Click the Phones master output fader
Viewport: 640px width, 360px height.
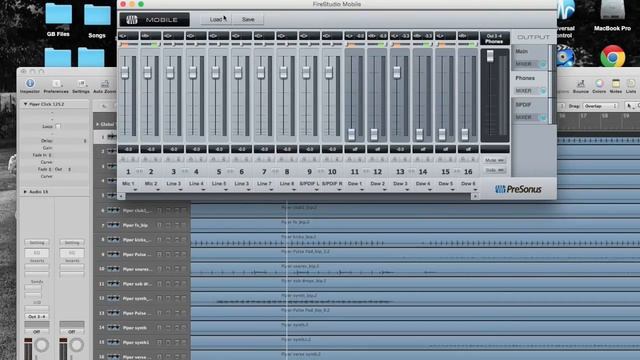tap(490, 56)
